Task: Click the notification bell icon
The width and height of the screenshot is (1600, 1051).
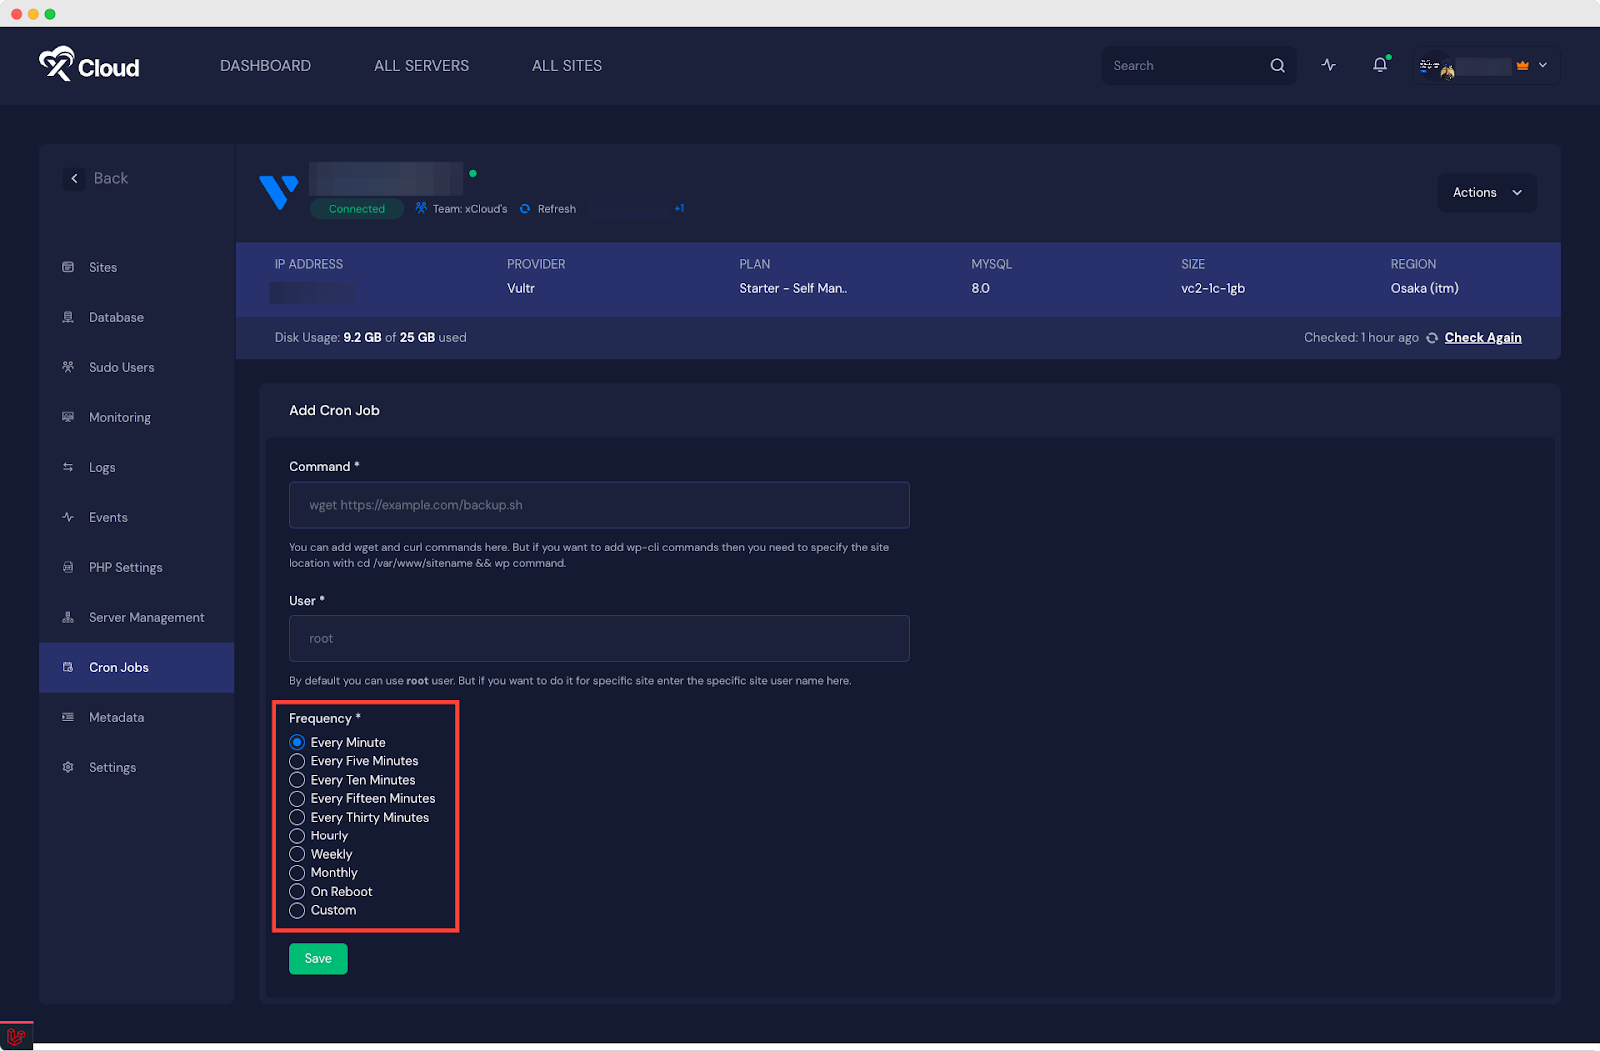Action: [1380, 65]
